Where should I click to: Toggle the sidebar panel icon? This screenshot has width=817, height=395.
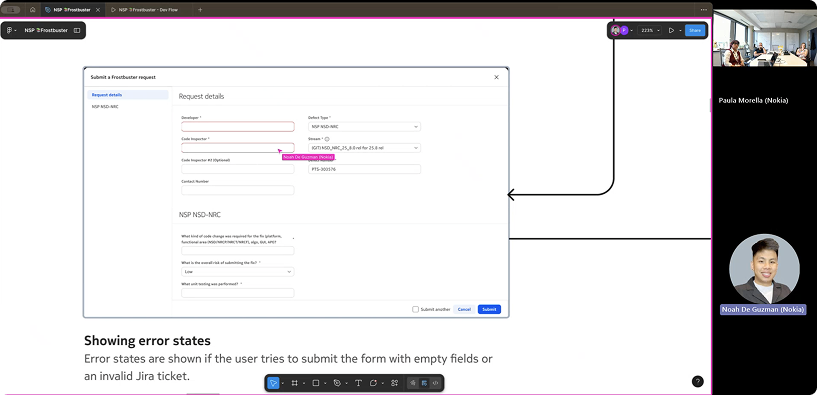[x=77, y=30]
